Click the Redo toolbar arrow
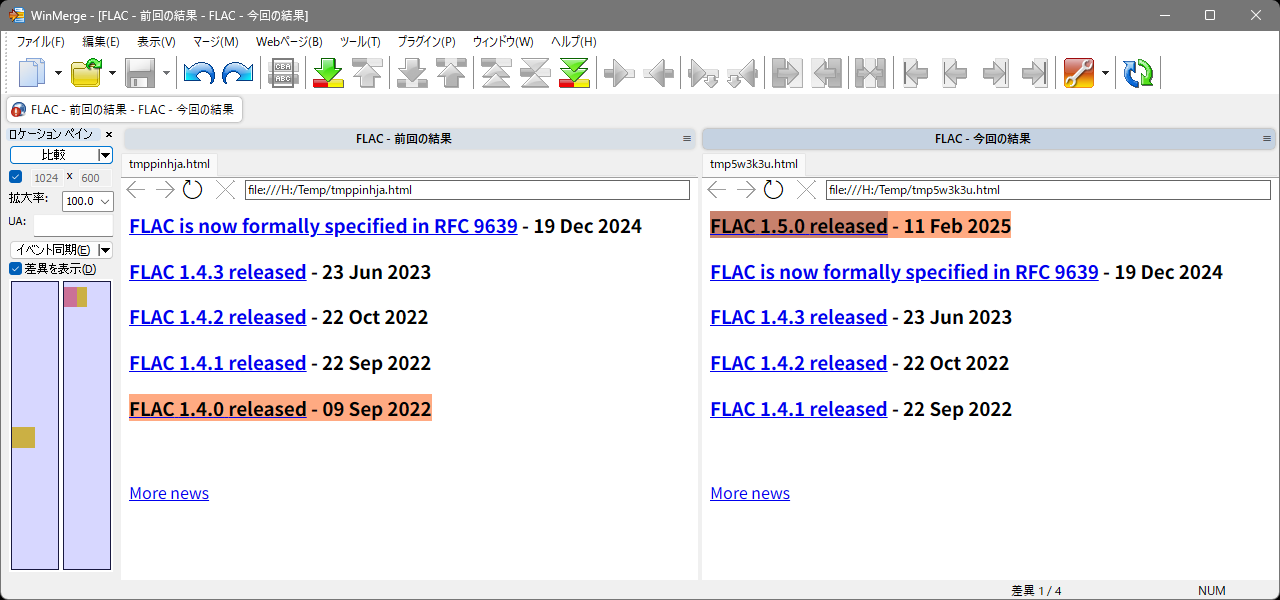Image resolution: width=1280 pixels, height=600 pixels. point(238,73)
